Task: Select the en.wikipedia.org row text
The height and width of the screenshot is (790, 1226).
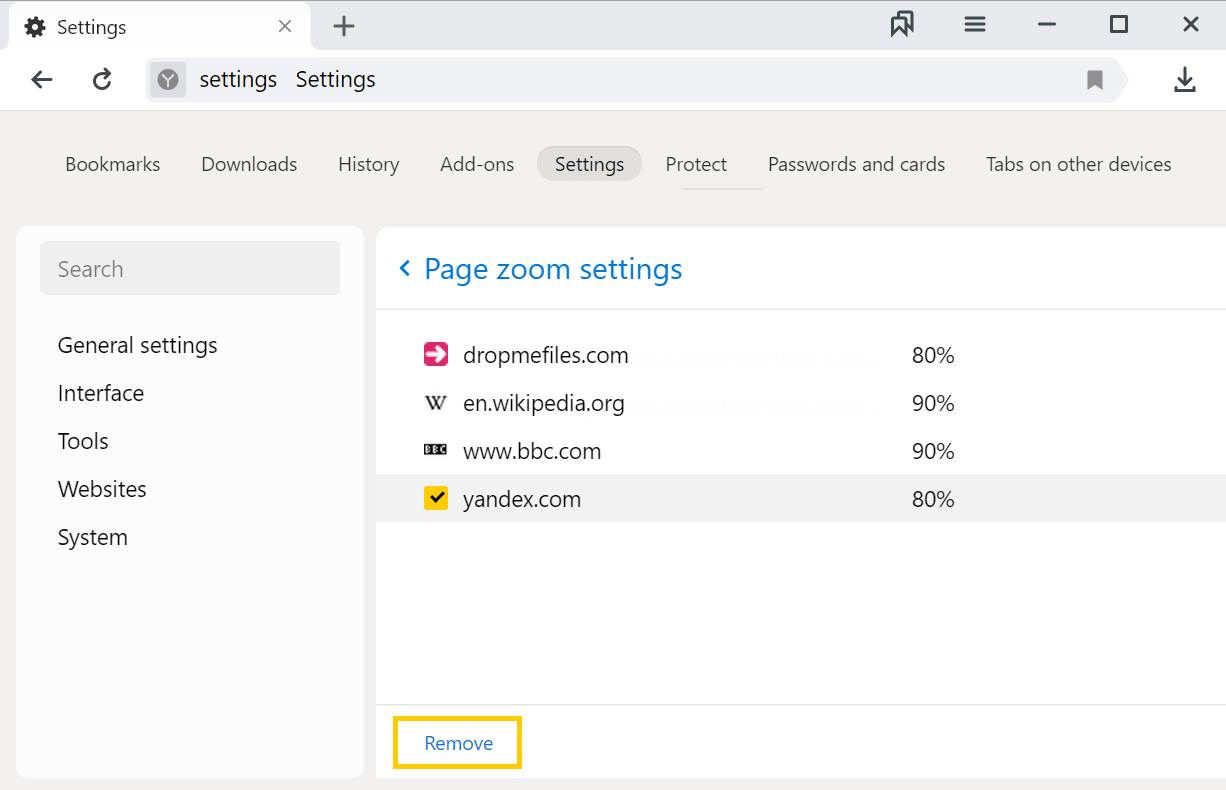Action: pyautogui.click(x=544, y=403)
